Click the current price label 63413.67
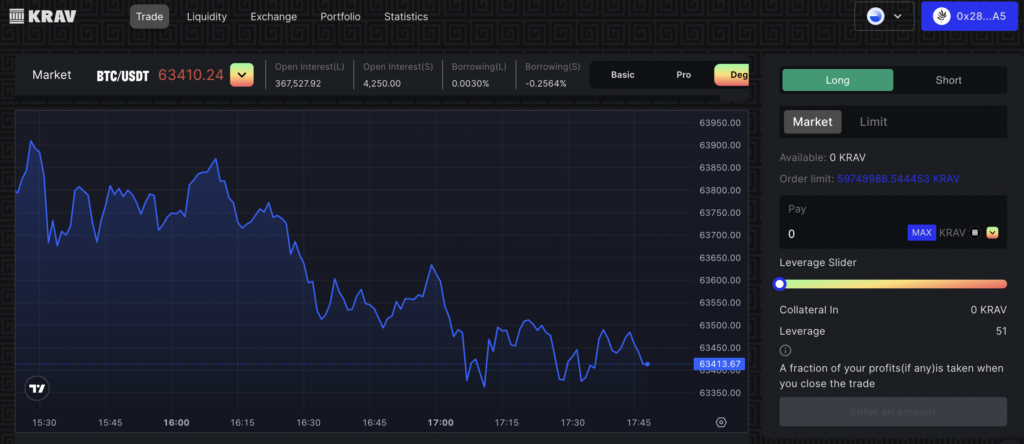The width and height of the screenshot is (1024, 444). 718,364
